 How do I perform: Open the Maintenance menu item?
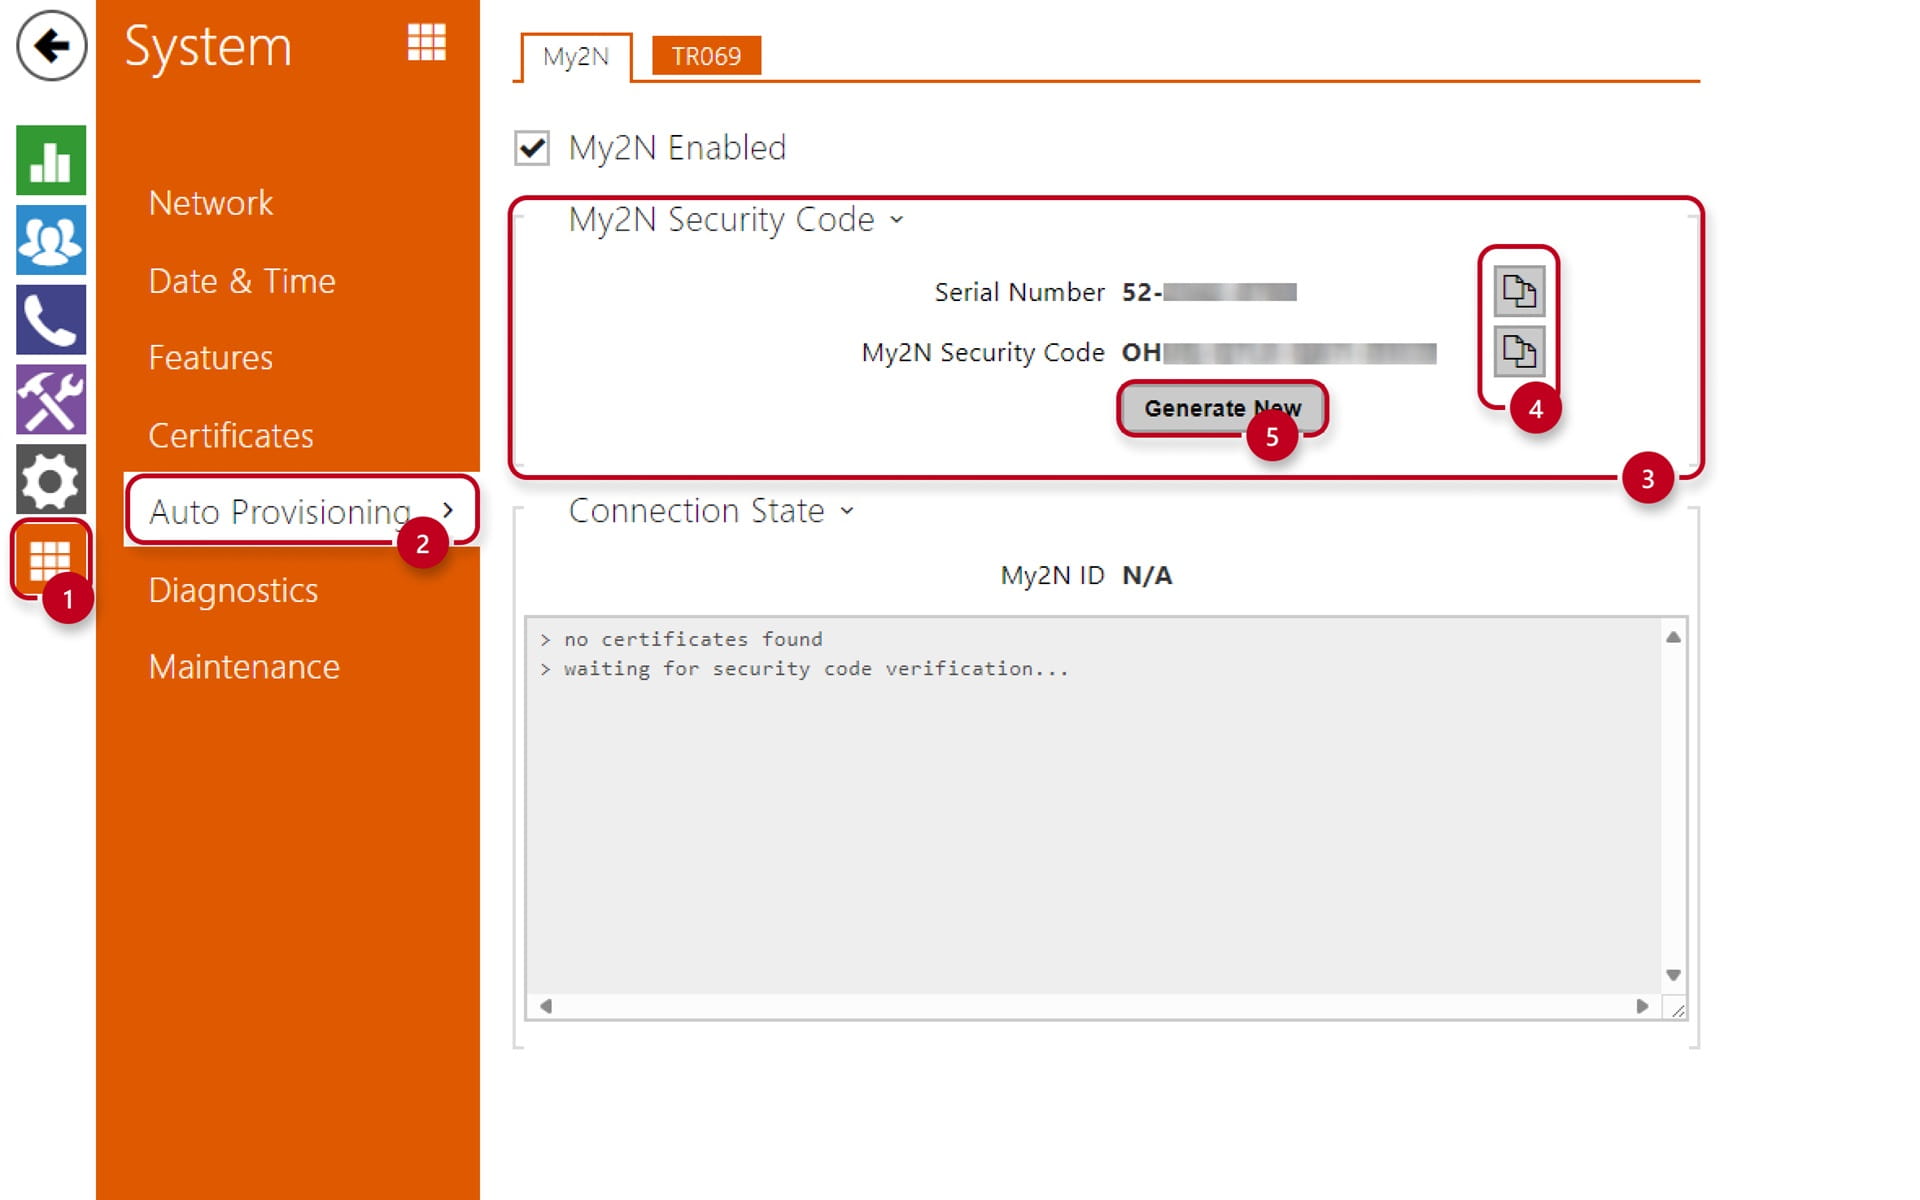[244, 667]
